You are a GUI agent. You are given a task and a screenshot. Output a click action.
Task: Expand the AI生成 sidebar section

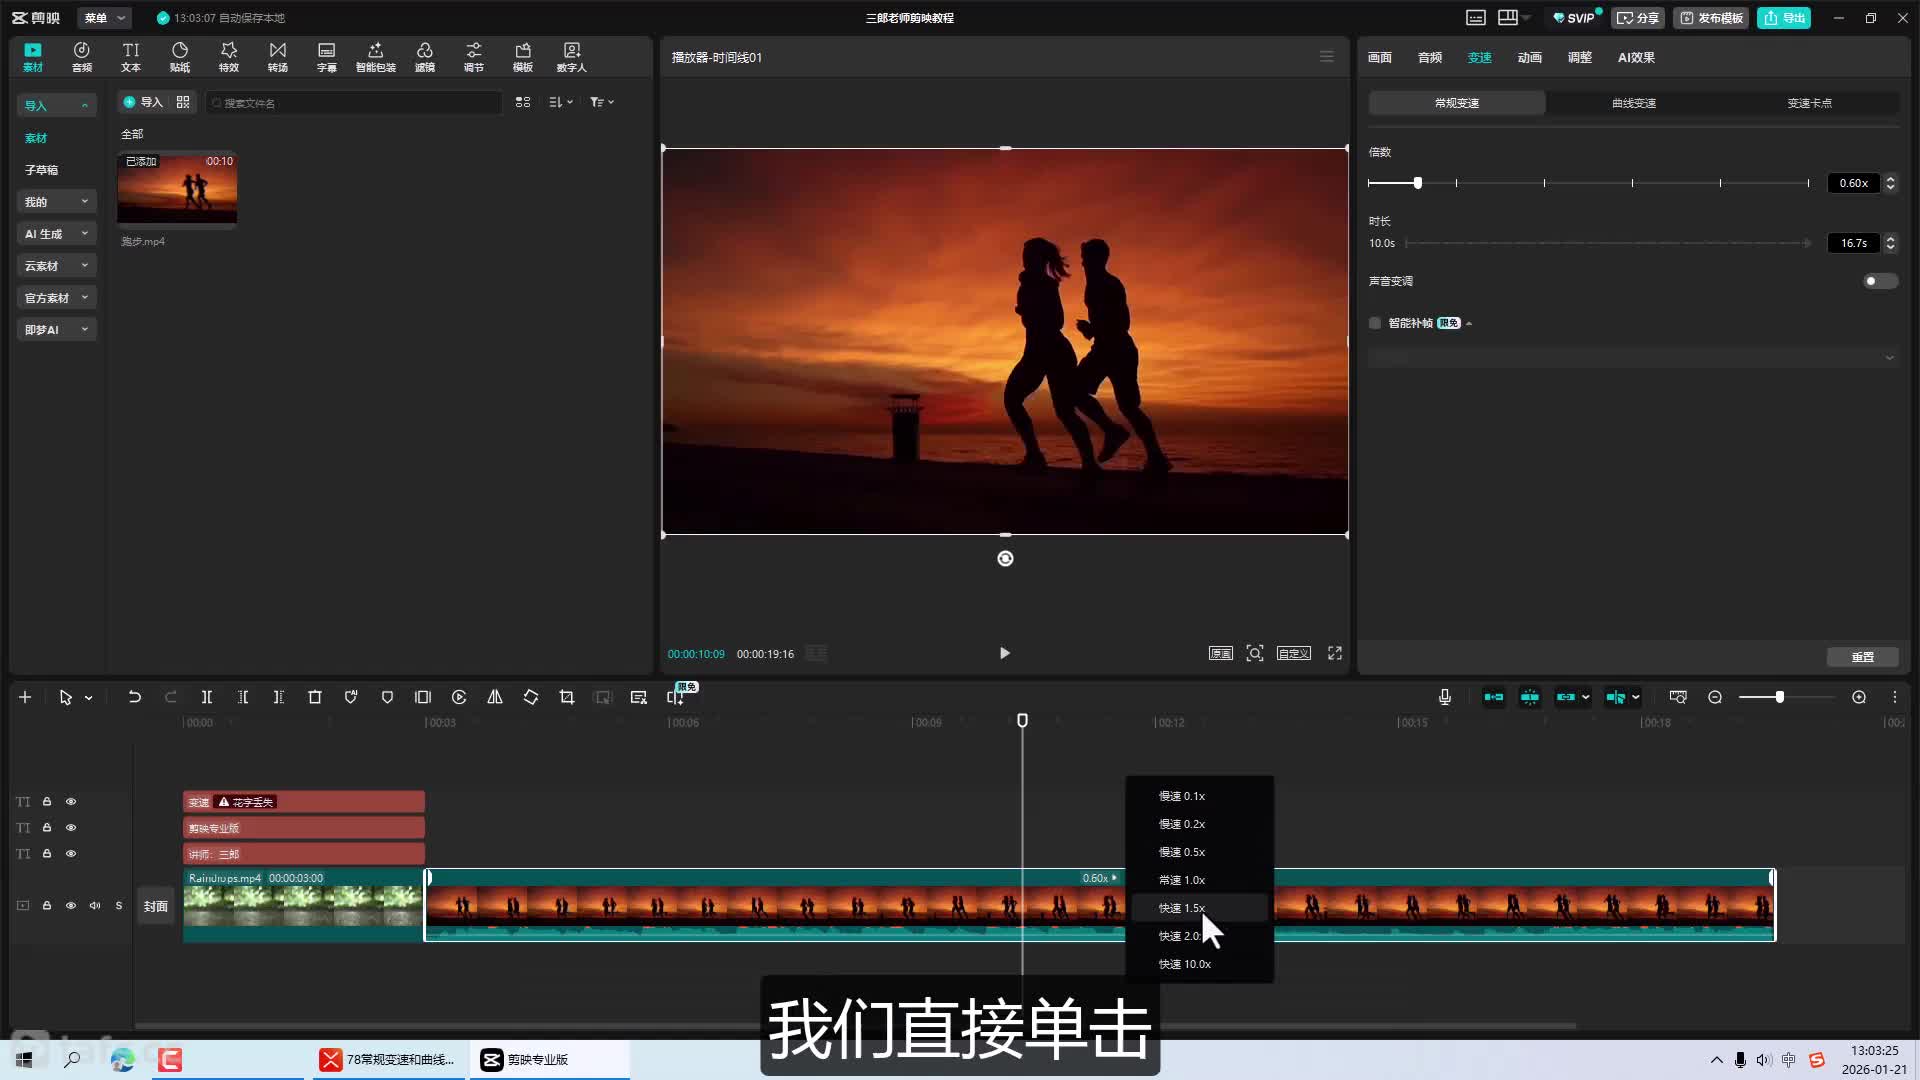point(56,234)
